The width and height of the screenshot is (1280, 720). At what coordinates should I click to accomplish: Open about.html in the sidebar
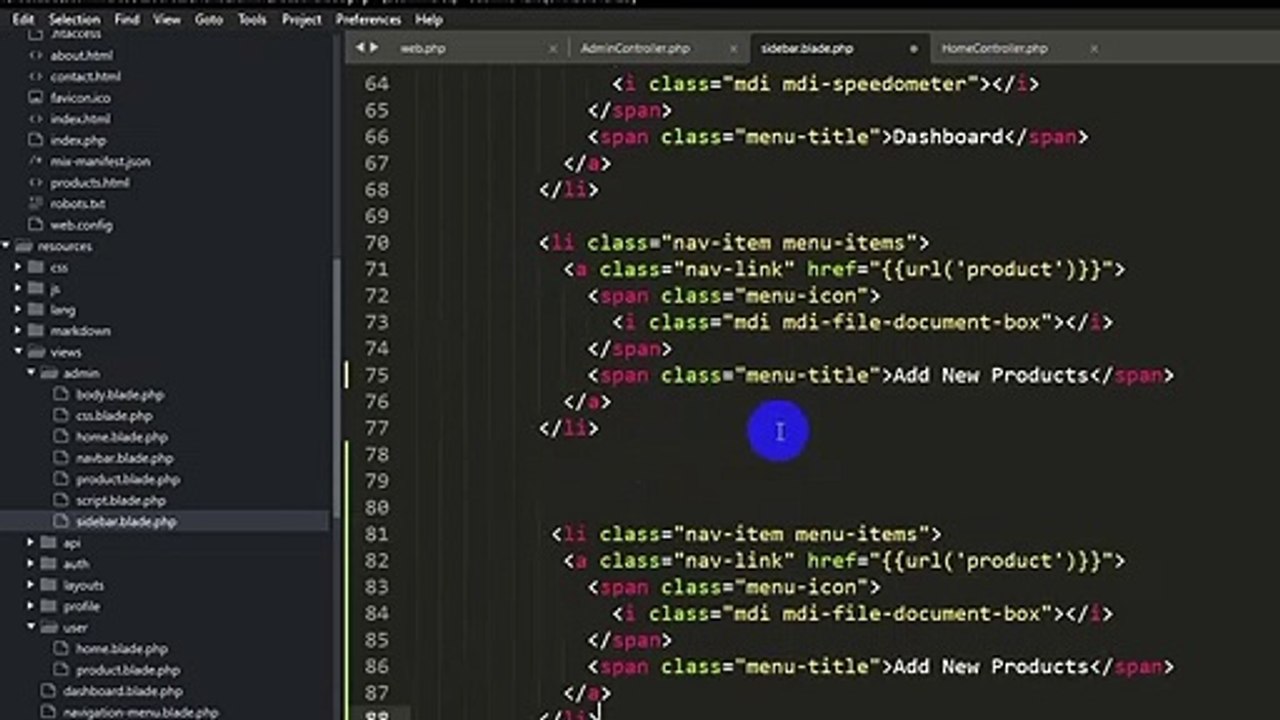pyautogui.click(x=81, y=55)
